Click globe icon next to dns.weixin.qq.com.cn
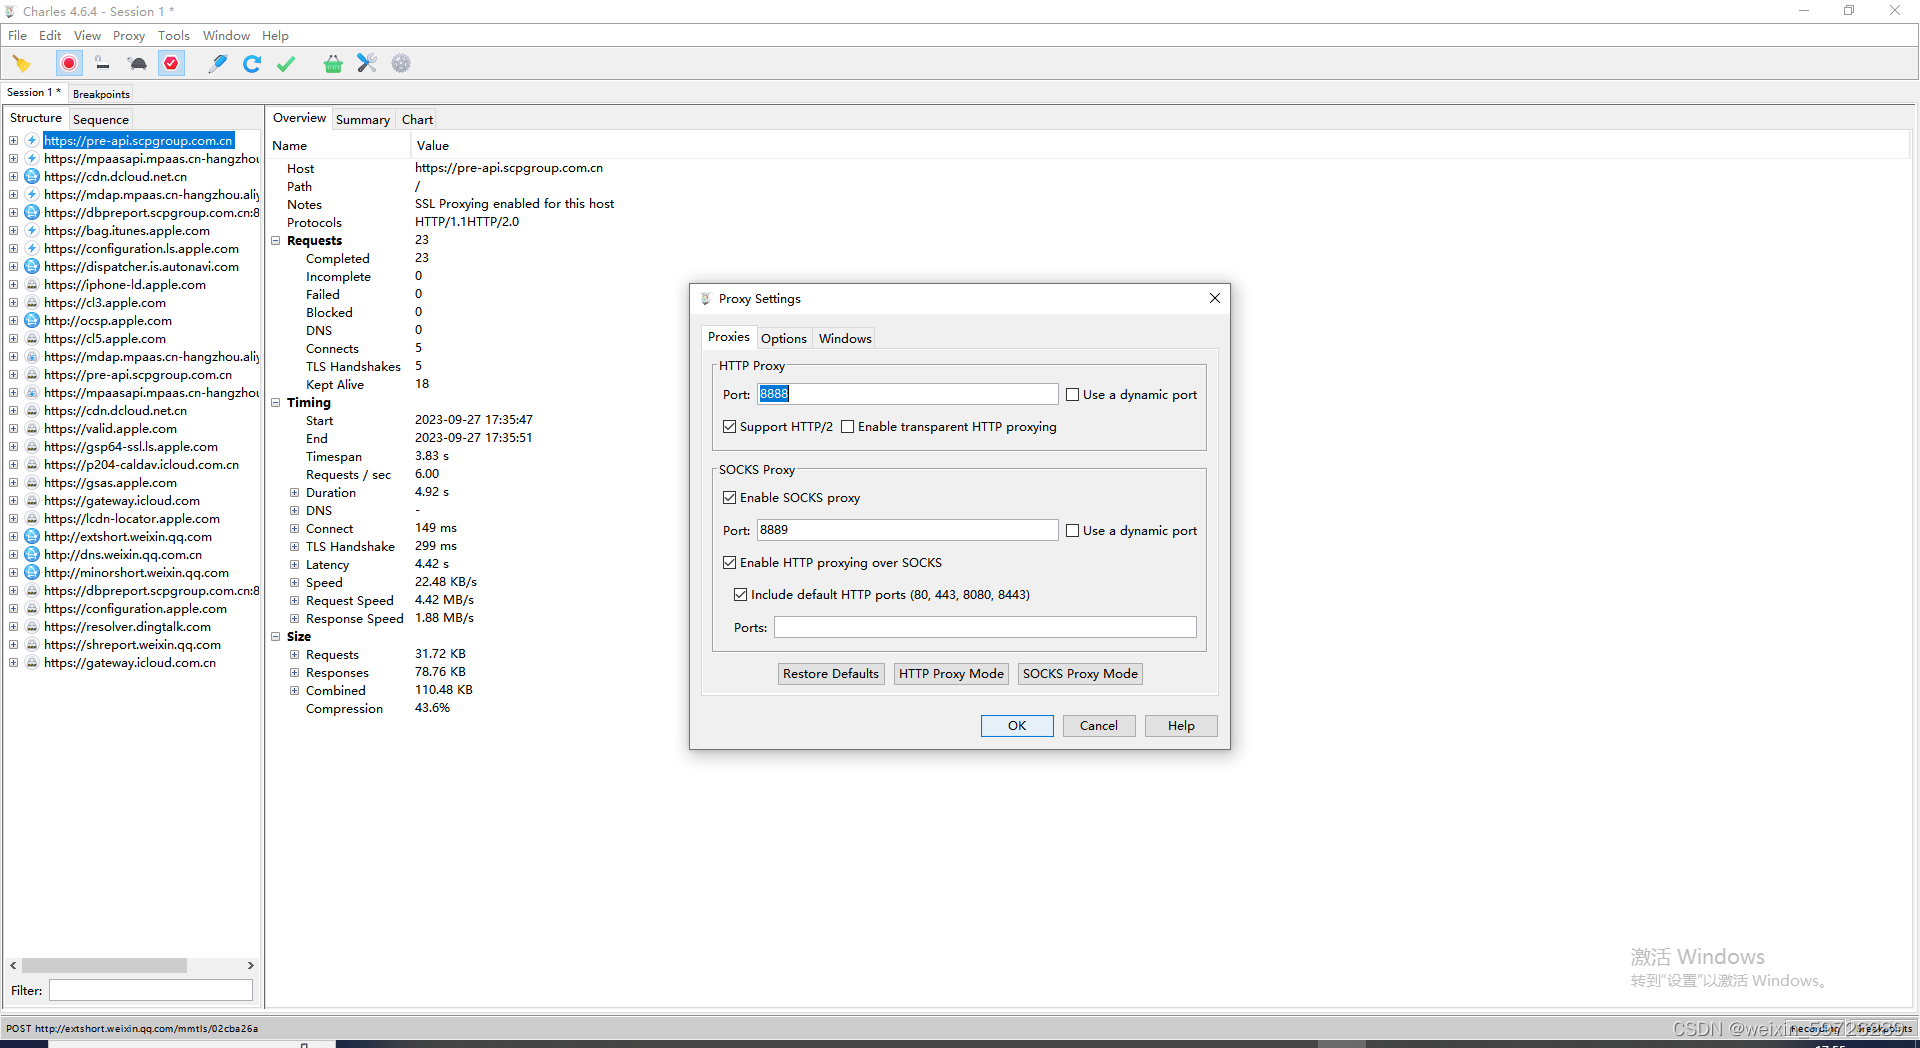The width and height of the screenshot is (1920, 1048). (32, 555)
